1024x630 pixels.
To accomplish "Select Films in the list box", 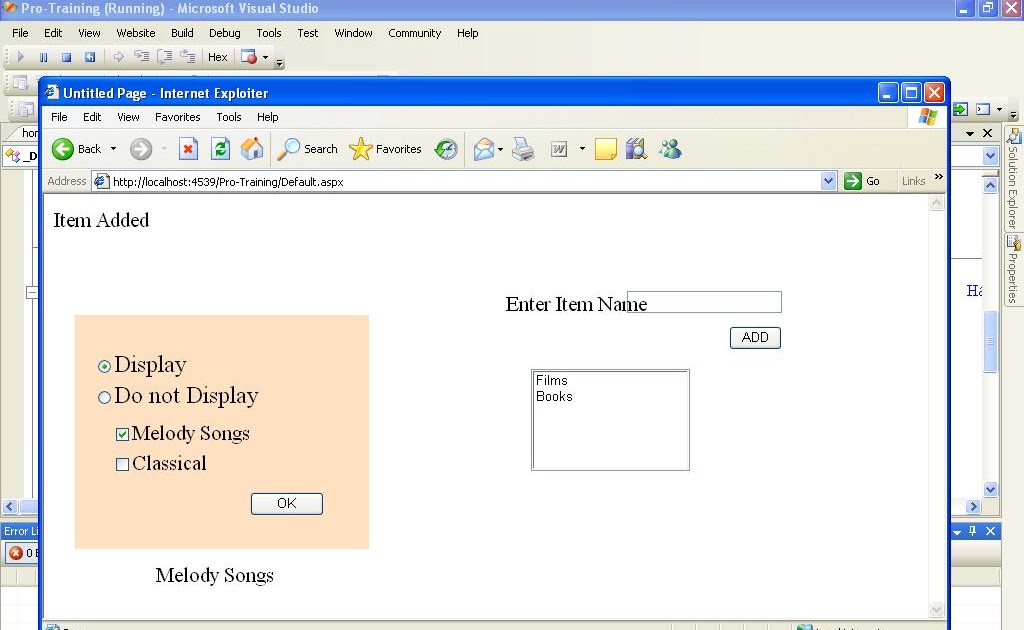I will [552, 380].
